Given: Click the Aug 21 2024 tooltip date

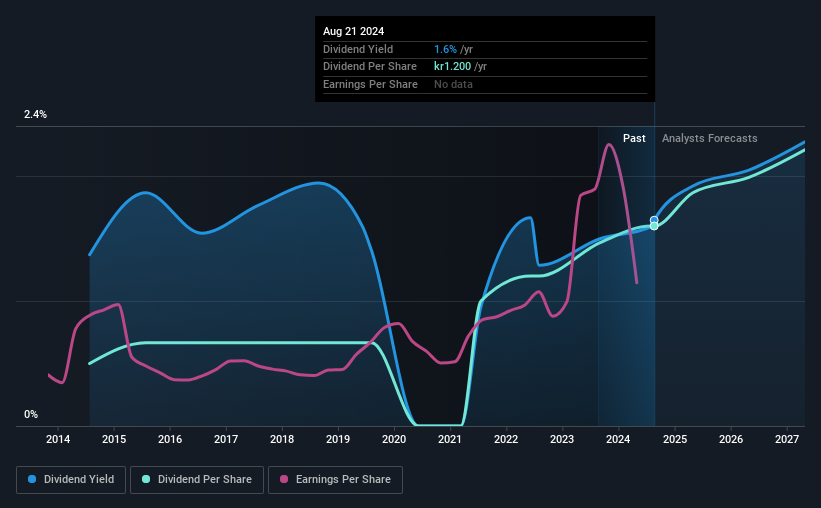Looking at the screenshot, I should [x=353, y=31].
